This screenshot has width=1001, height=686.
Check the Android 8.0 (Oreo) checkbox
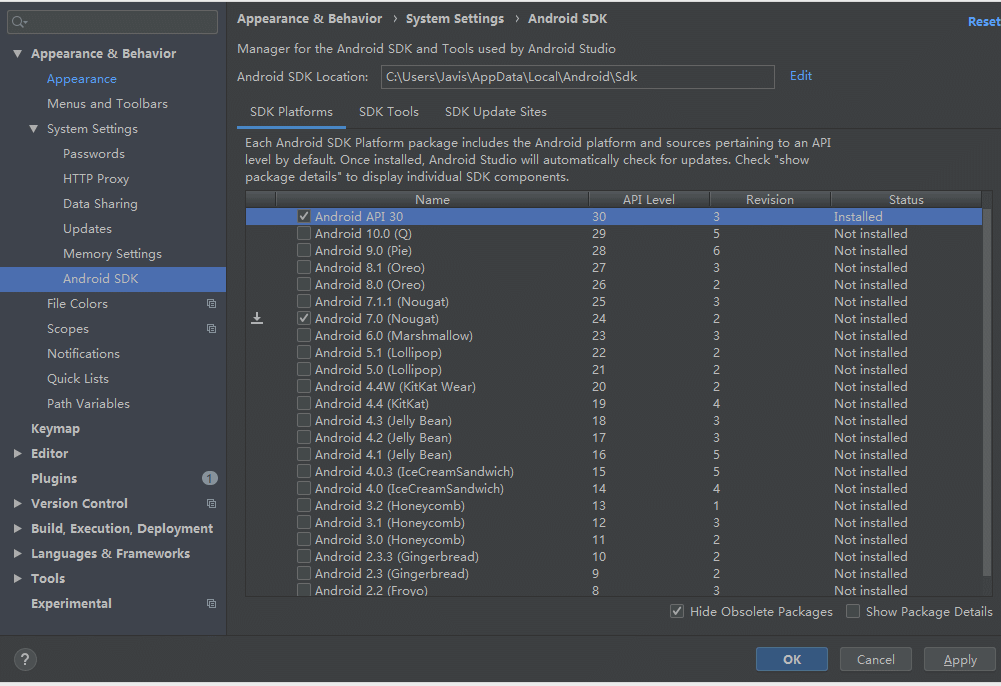(x=304, y=285)
